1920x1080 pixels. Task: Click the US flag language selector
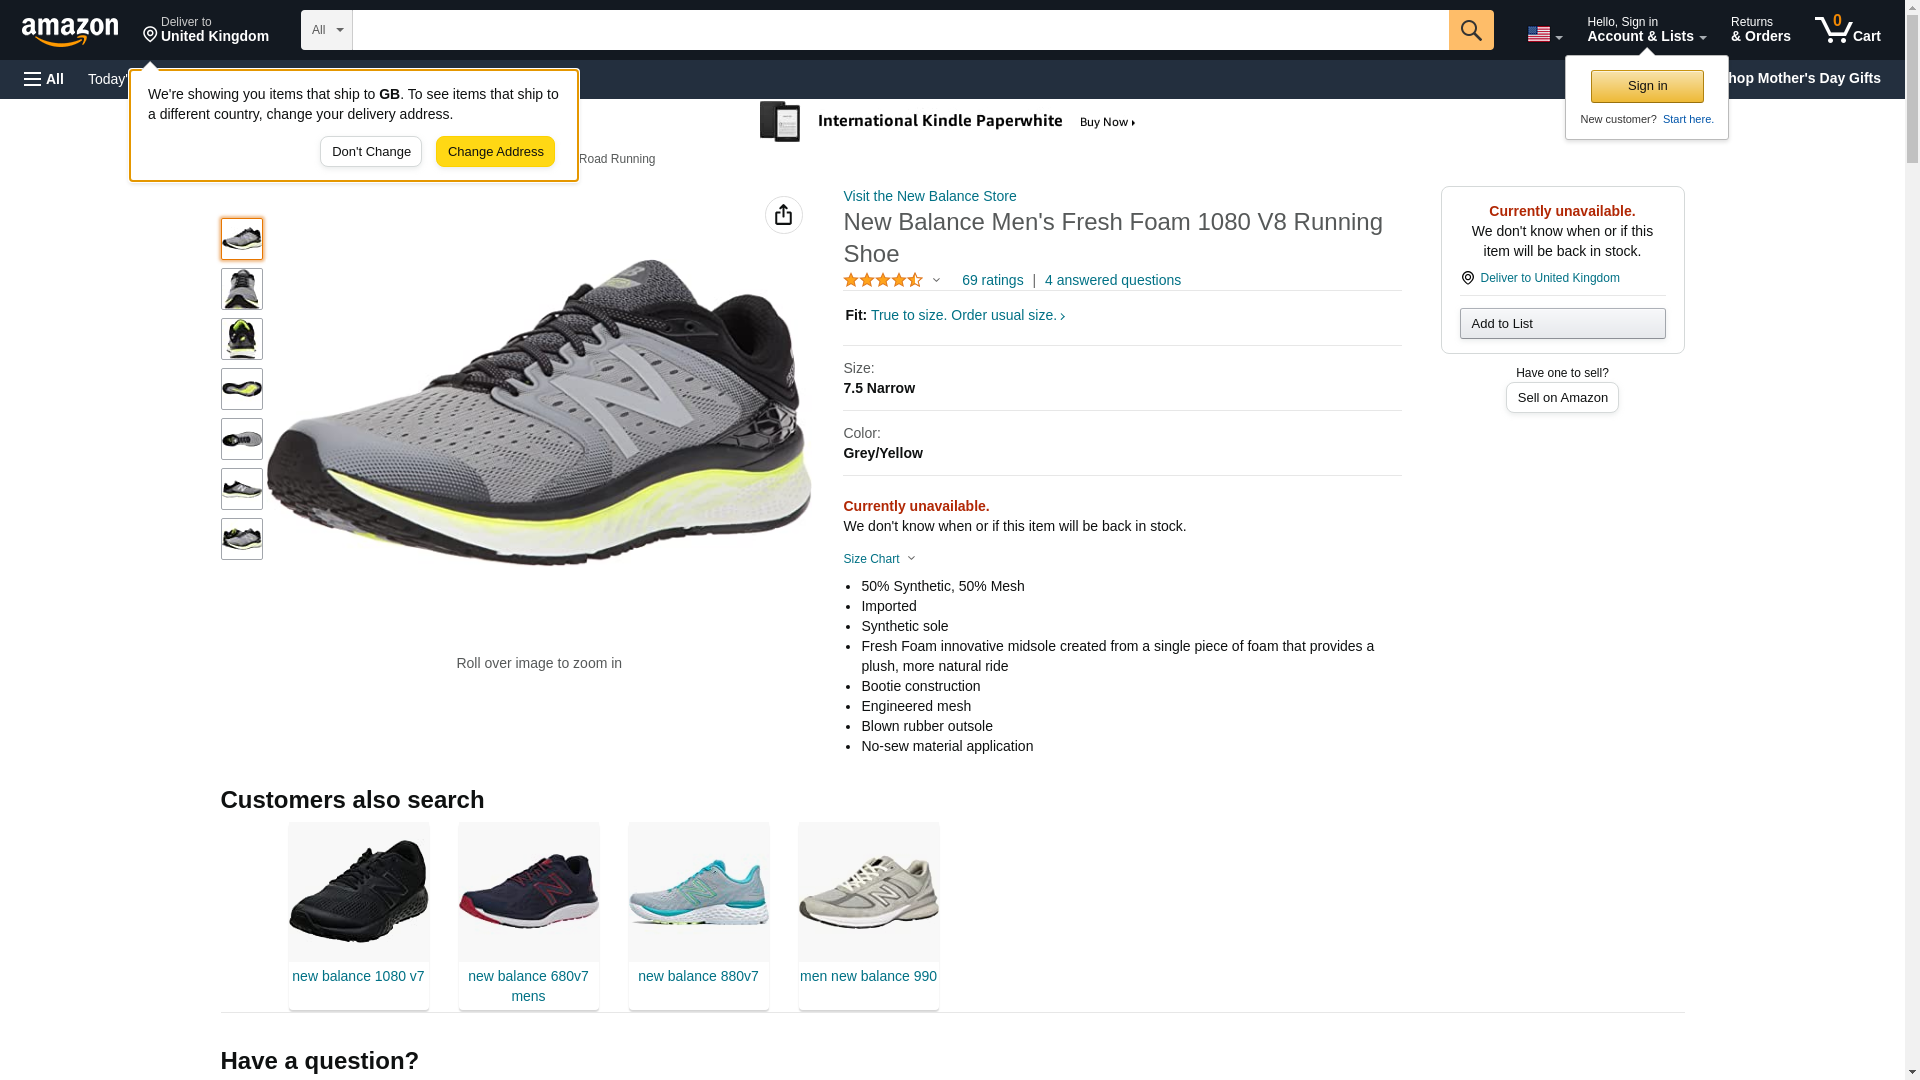click(1543, 34)
